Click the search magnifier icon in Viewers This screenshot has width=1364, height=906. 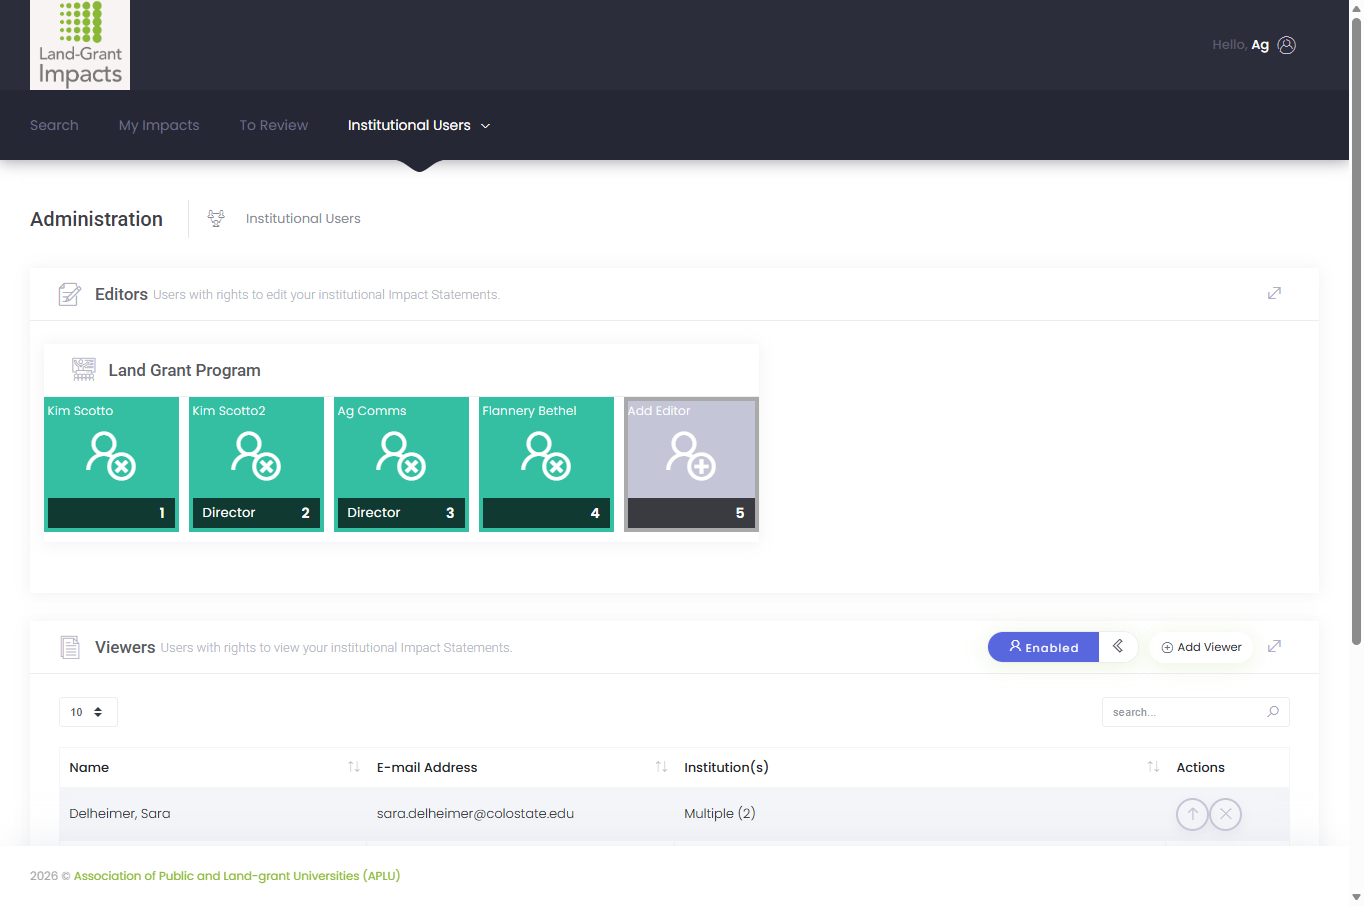tap(1273, 712)
